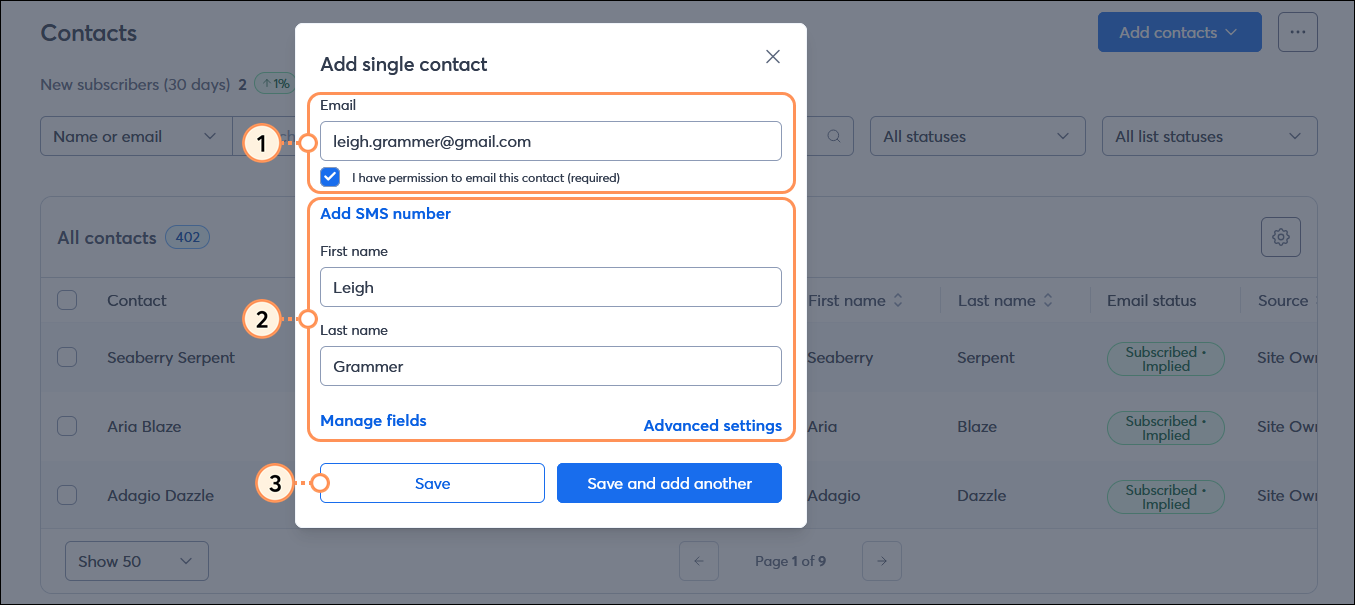The width and height of the screenshot is (1355, 605).
Task: Sort contacts by Last name column
Action: tap(1047, 300)
